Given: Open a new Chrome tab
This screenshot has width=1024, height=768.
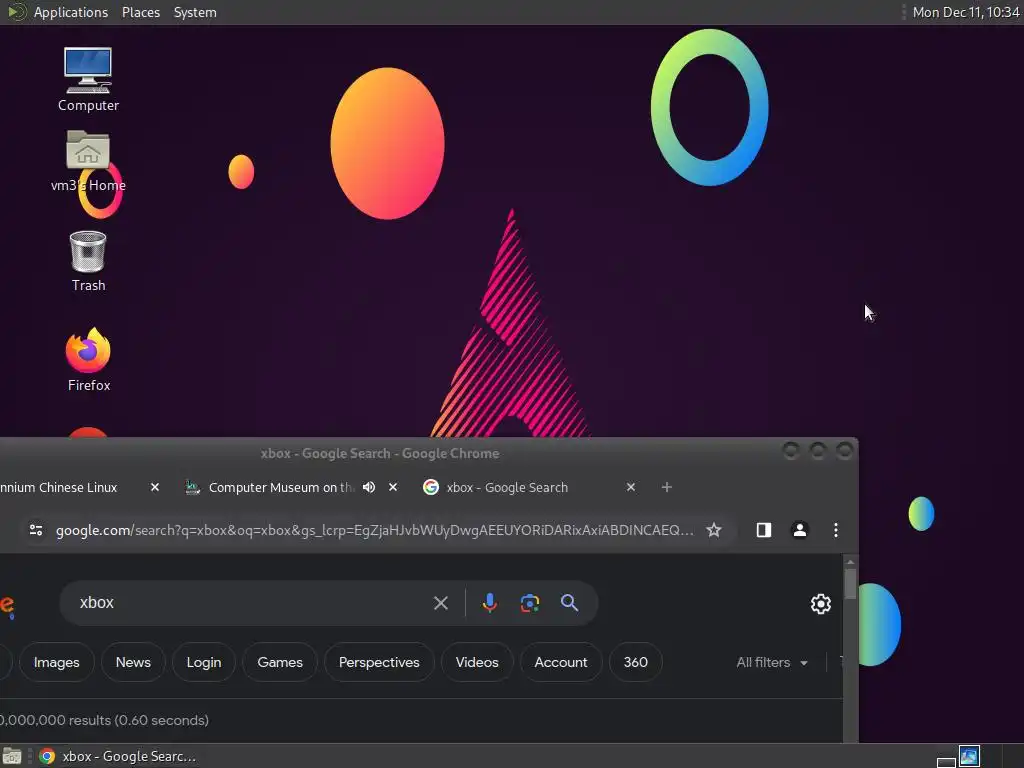Looking at the screenshot, I should point(667,487).
